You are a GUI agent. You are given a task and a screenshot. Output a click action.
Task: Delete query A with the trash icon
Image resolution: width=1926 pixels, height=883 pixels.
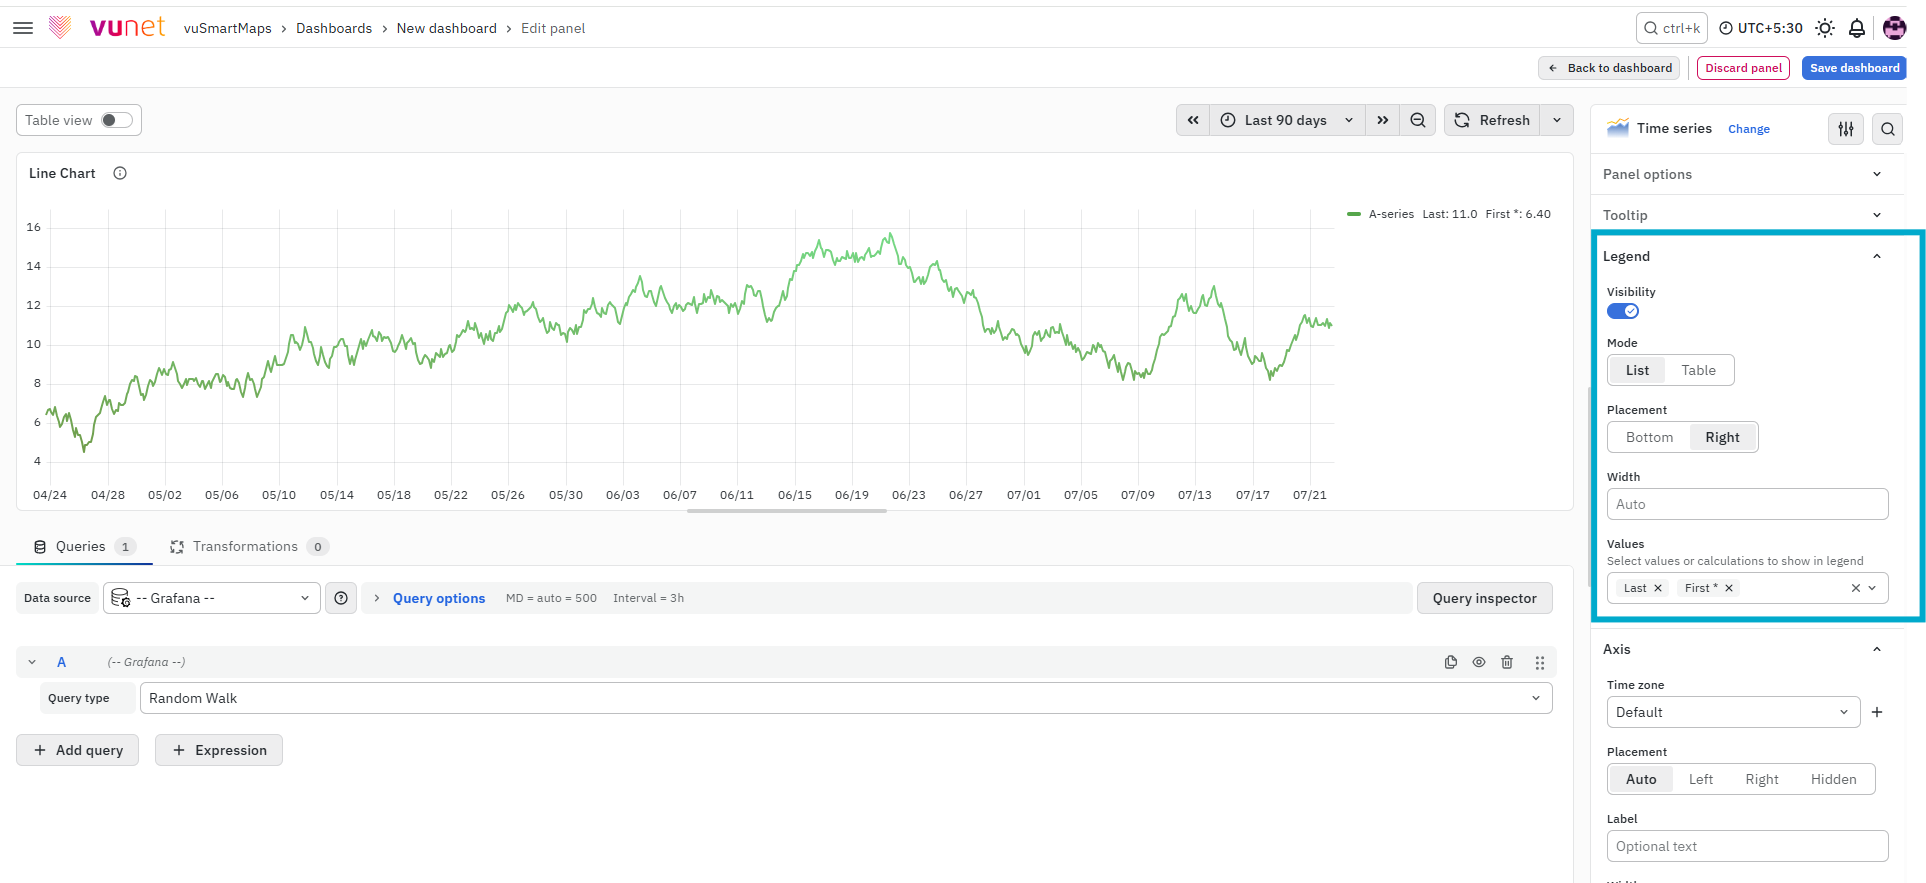1507,662
